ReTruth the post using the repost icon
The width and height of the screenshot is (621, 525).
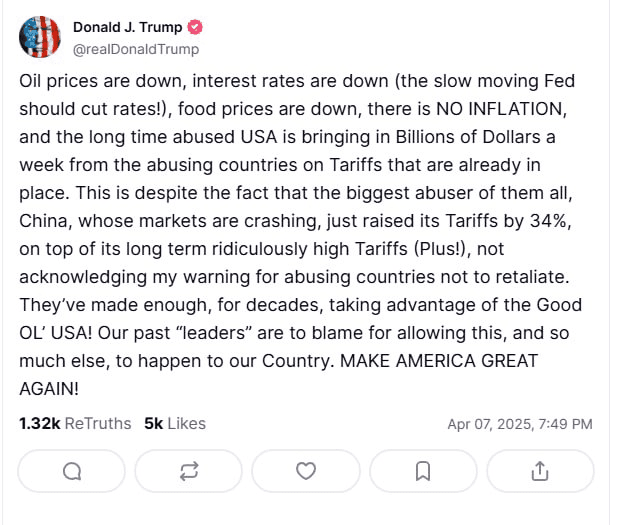tap(189, 470)
